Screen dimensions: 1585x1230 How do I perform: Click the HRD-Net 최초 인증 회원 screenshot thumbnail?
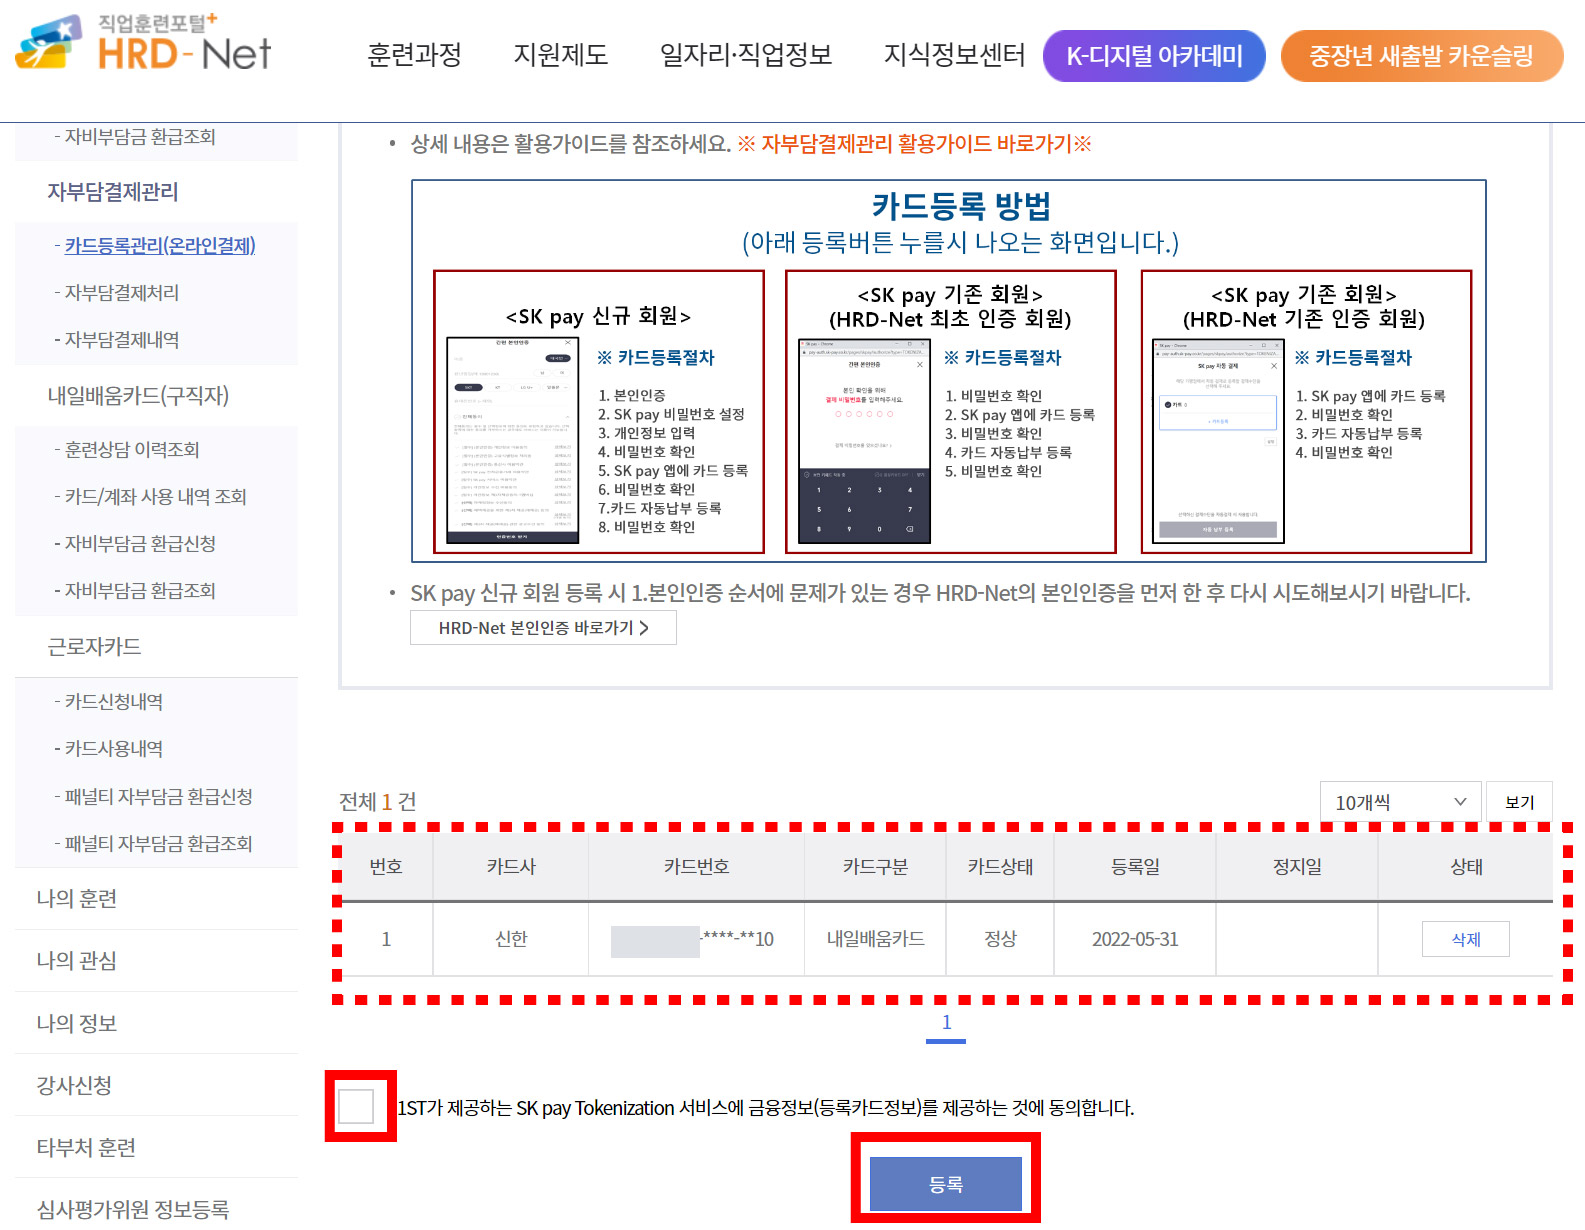(x=864, y=441)
